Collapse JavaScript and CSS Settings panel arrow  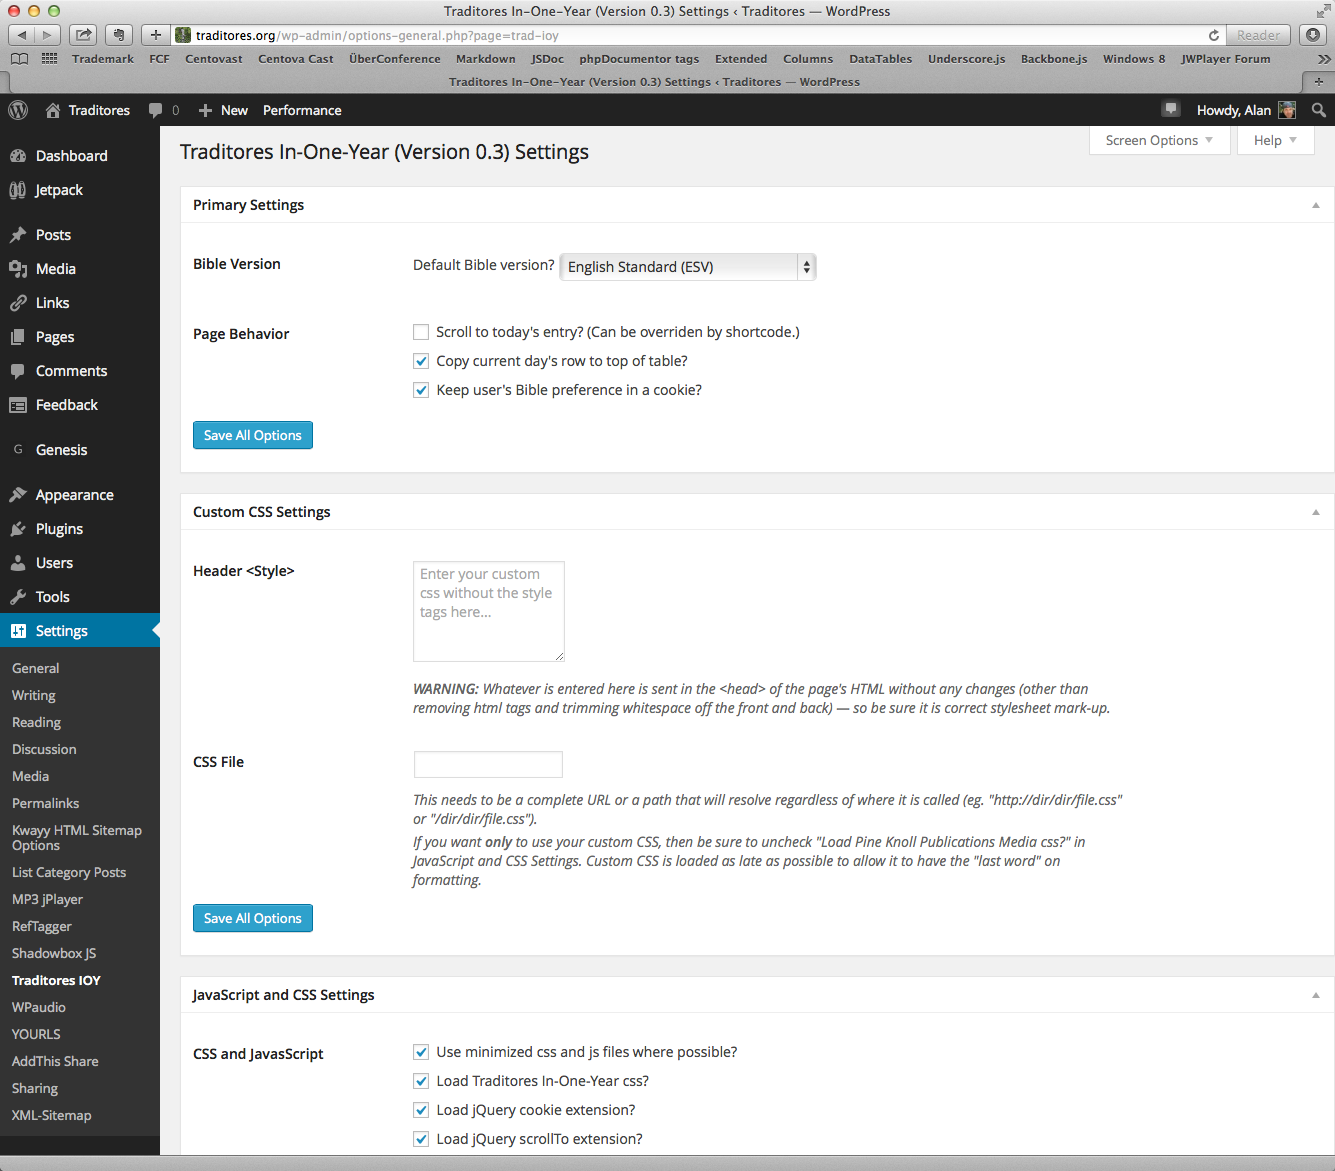point(1316,995)
